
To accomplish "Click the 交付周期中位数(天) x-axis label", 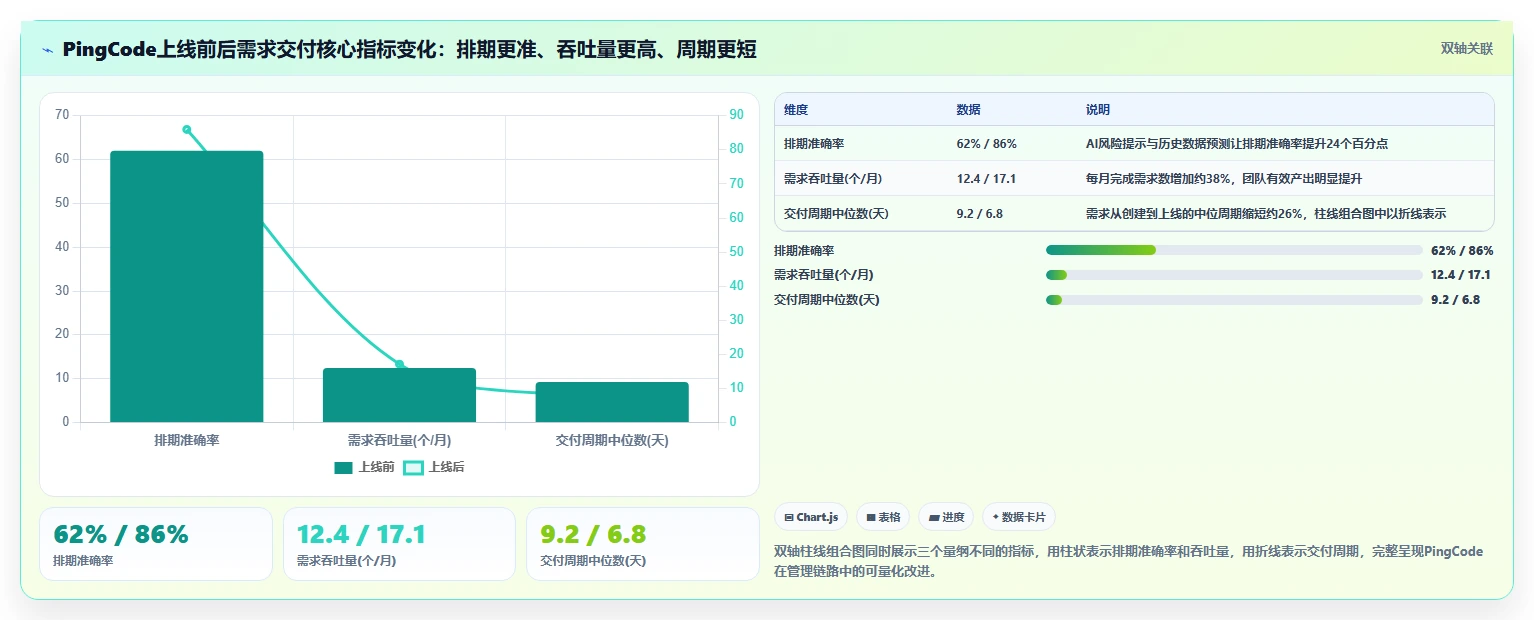I will (612, 440).
